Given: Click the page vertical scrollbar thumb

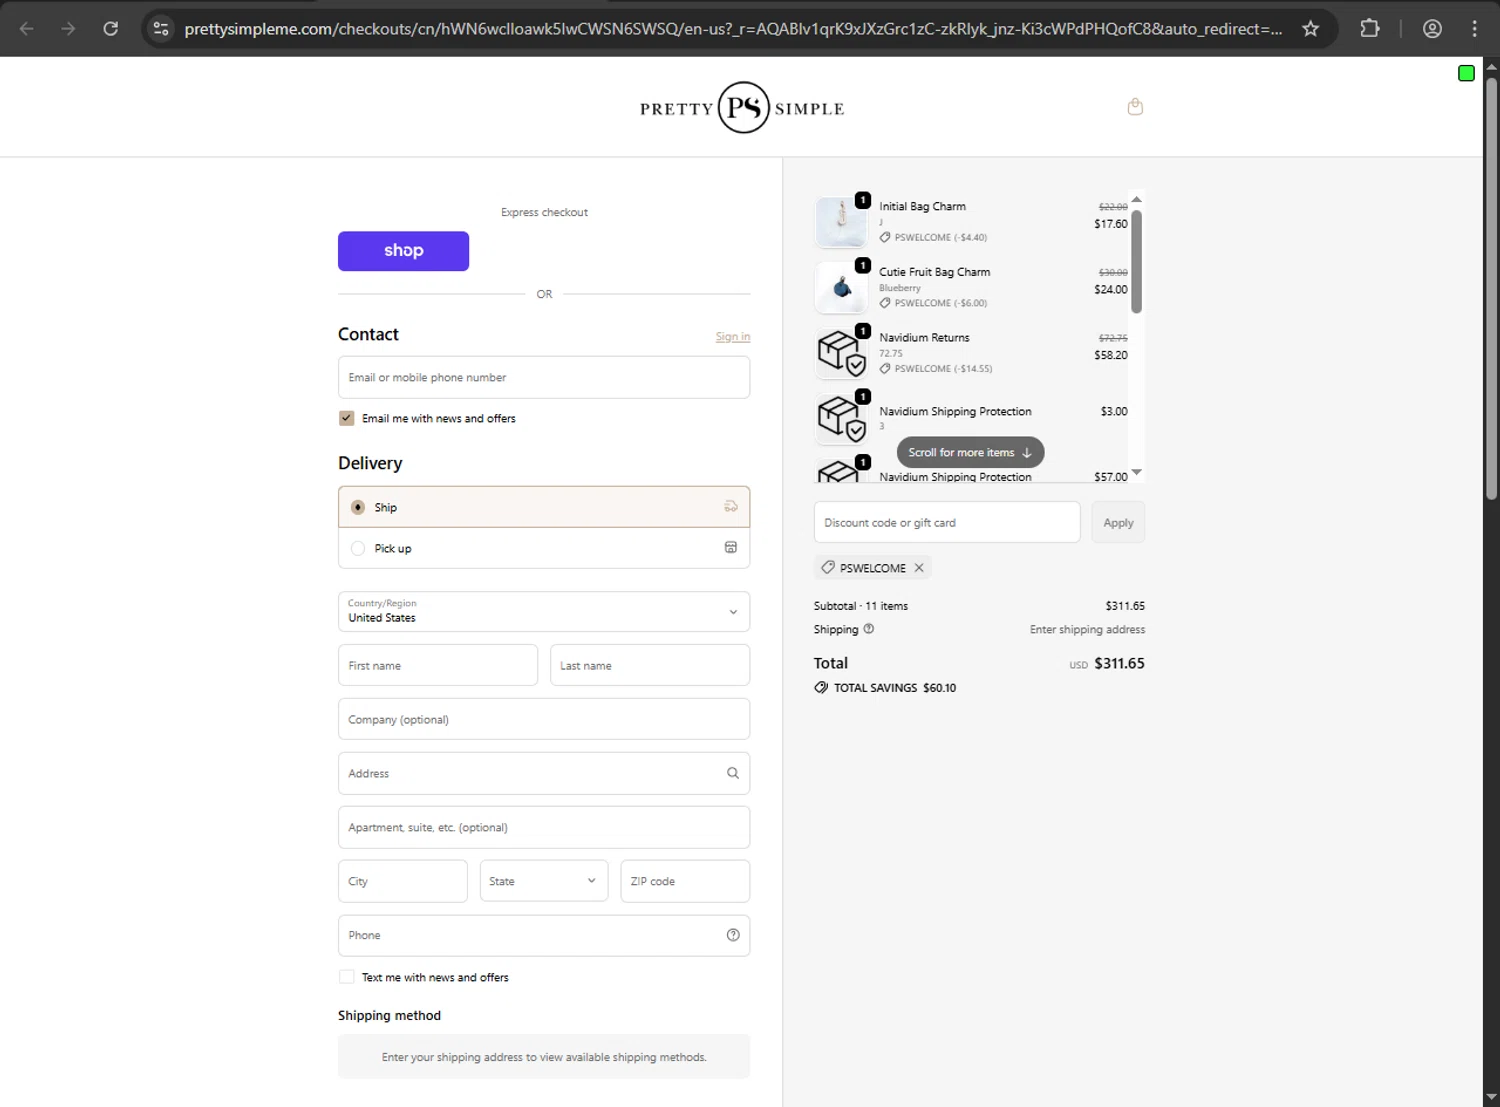Looking at the screenshot, I should pyautogui.click(x=1491, y=288).
